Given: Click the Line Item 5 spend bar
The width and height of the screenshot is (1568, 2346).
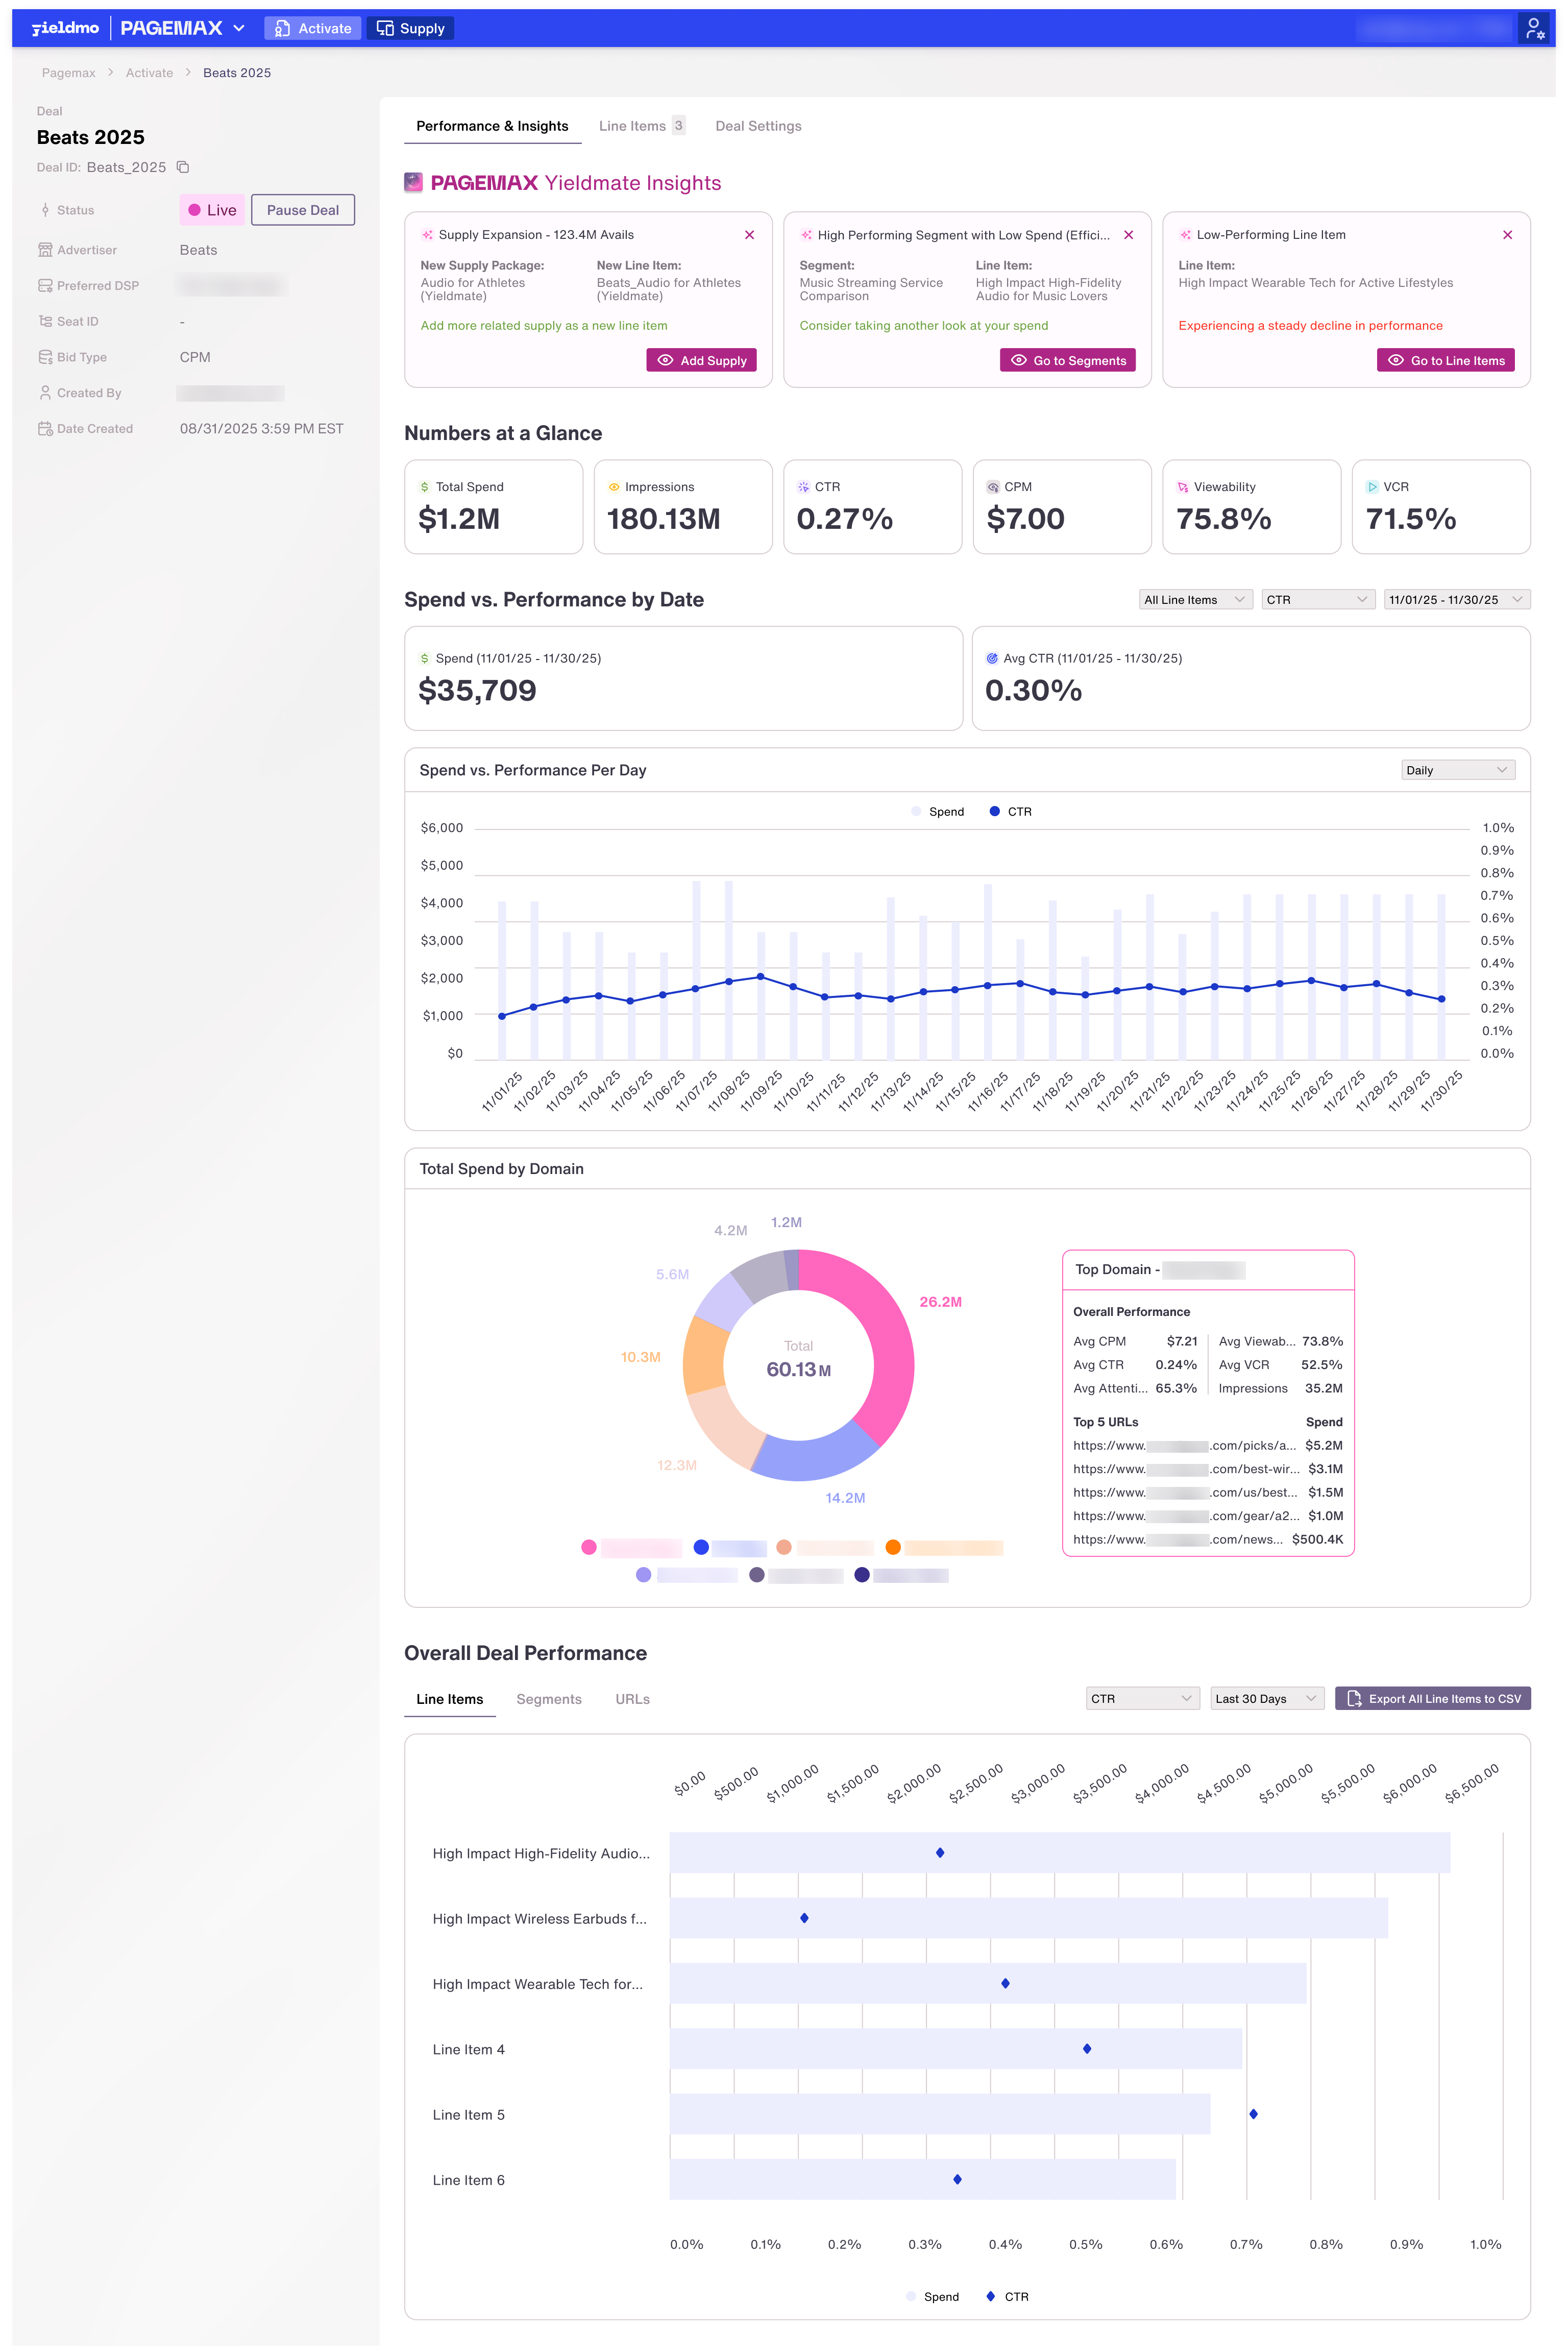Looking at the screenshot, I should (x=940, y=2114).
